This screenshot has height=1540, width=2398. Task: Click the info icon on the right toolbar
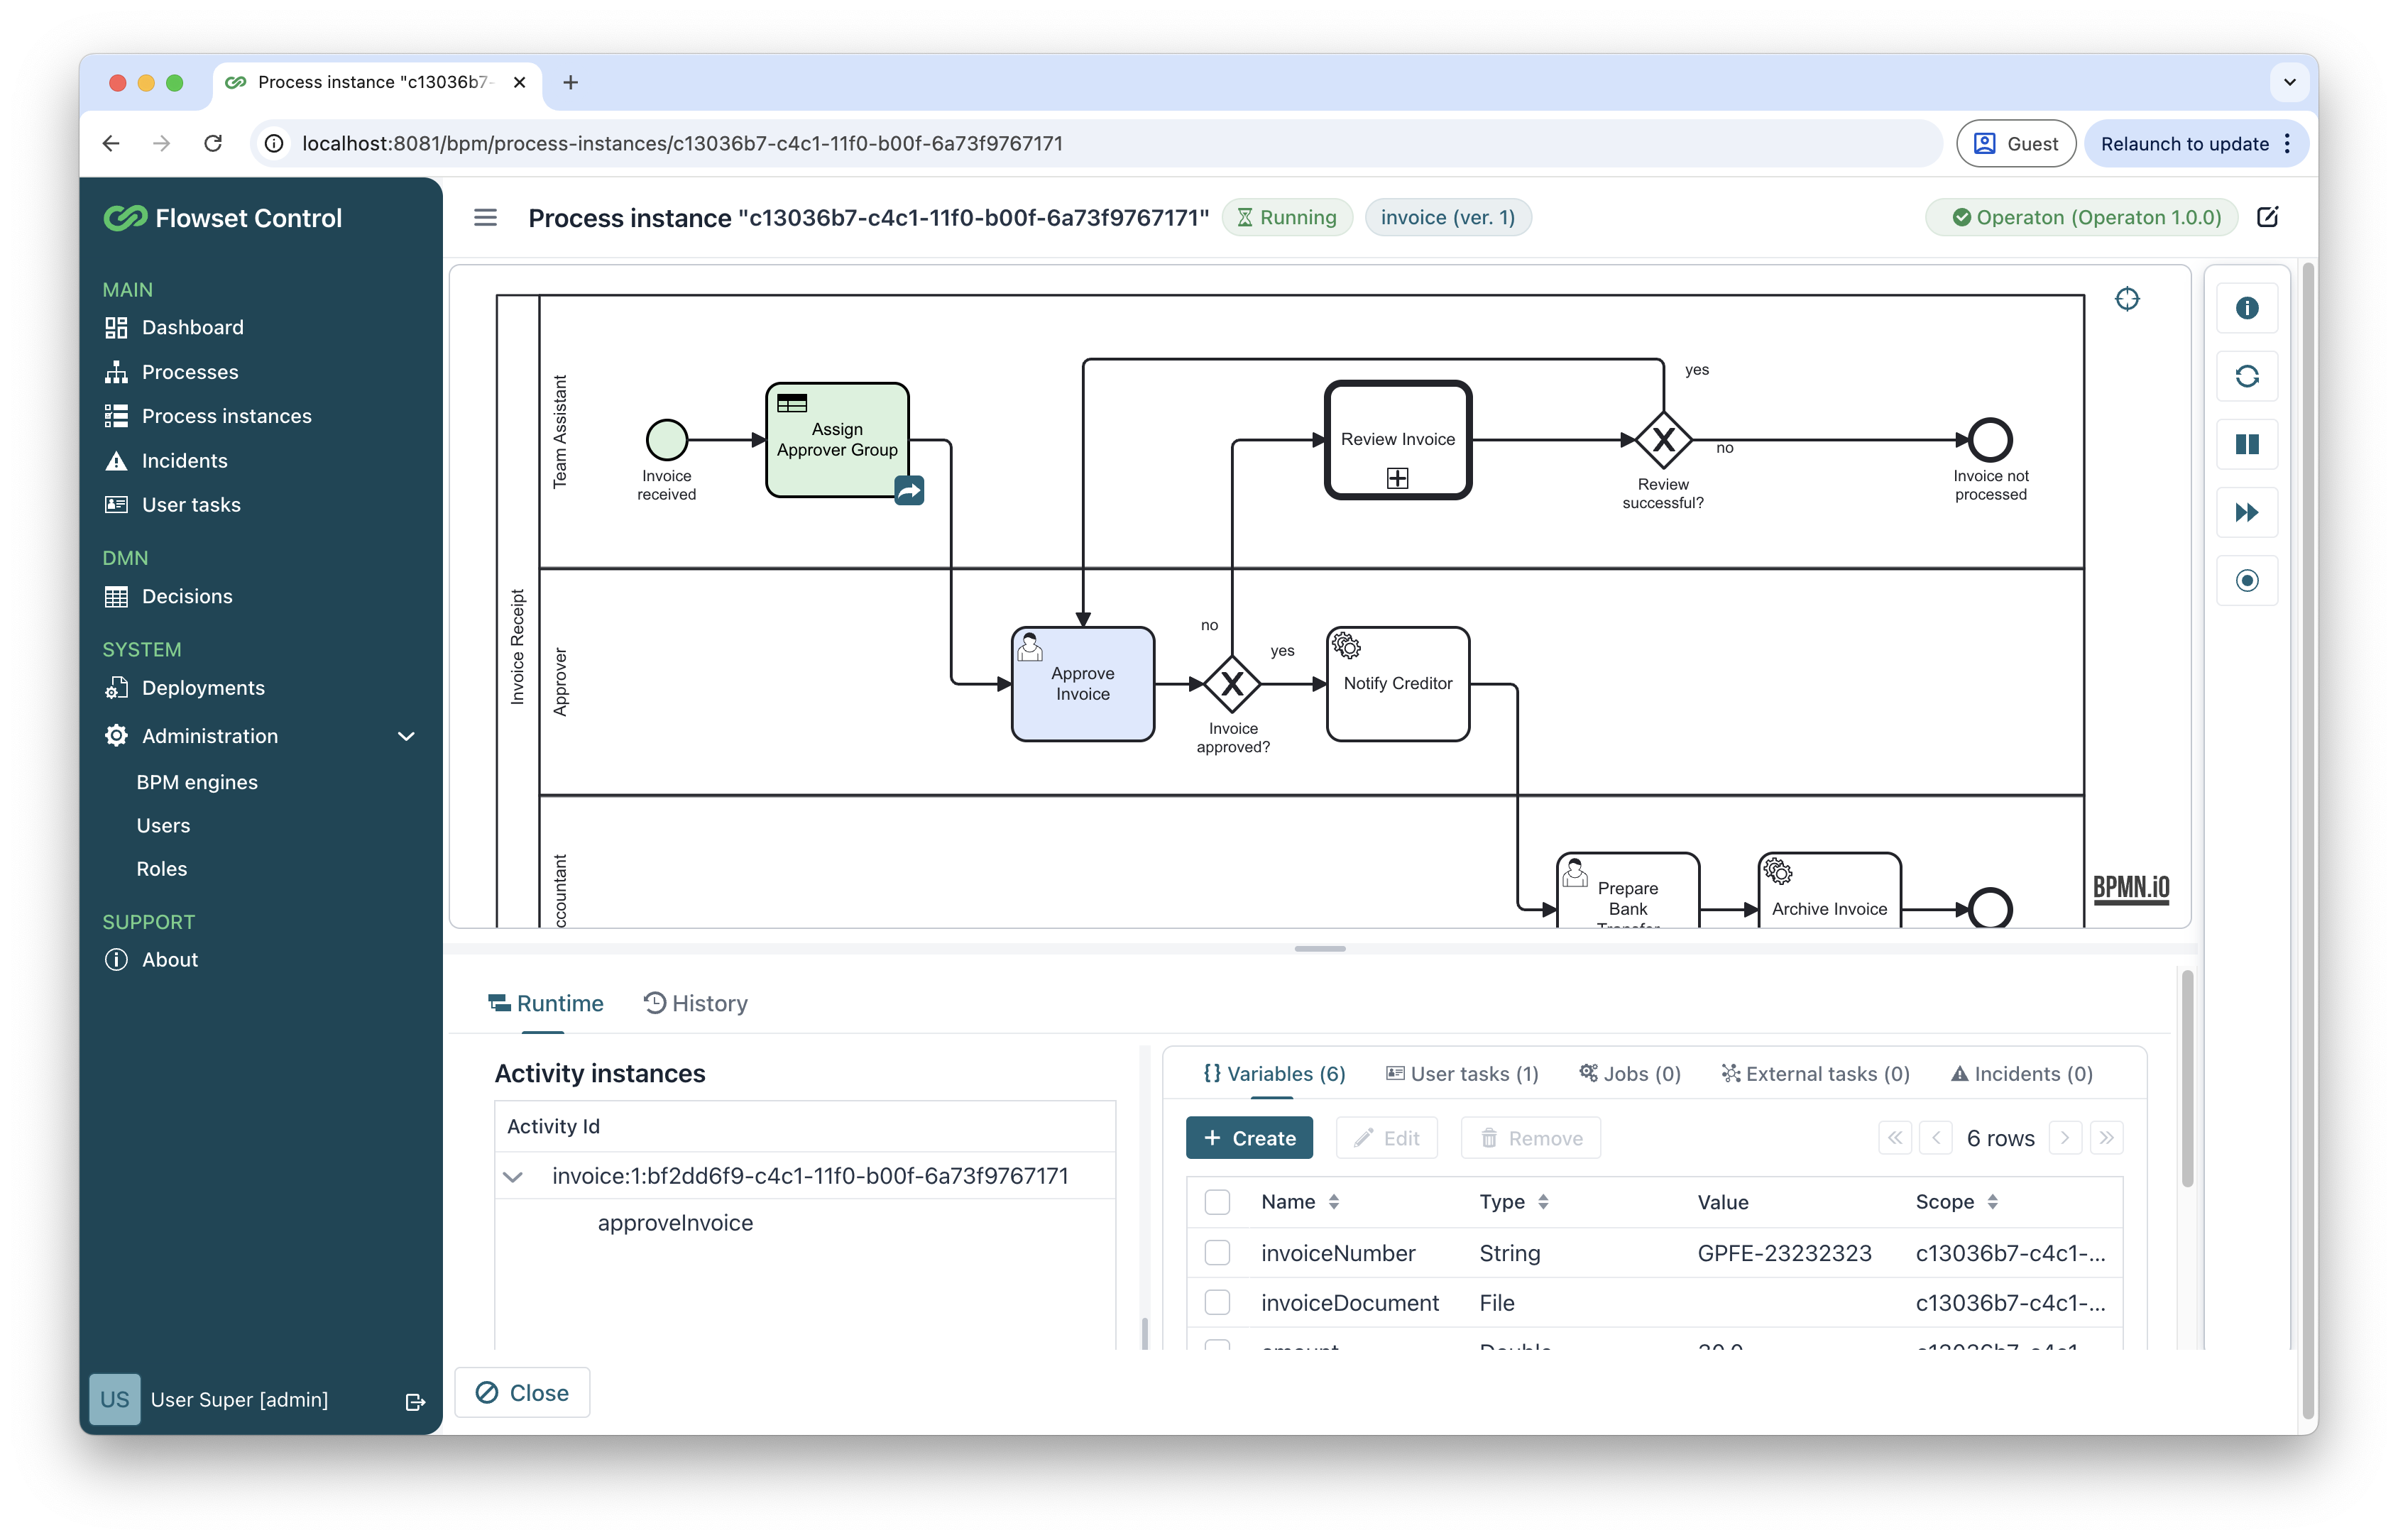[x=2248, y=308]
